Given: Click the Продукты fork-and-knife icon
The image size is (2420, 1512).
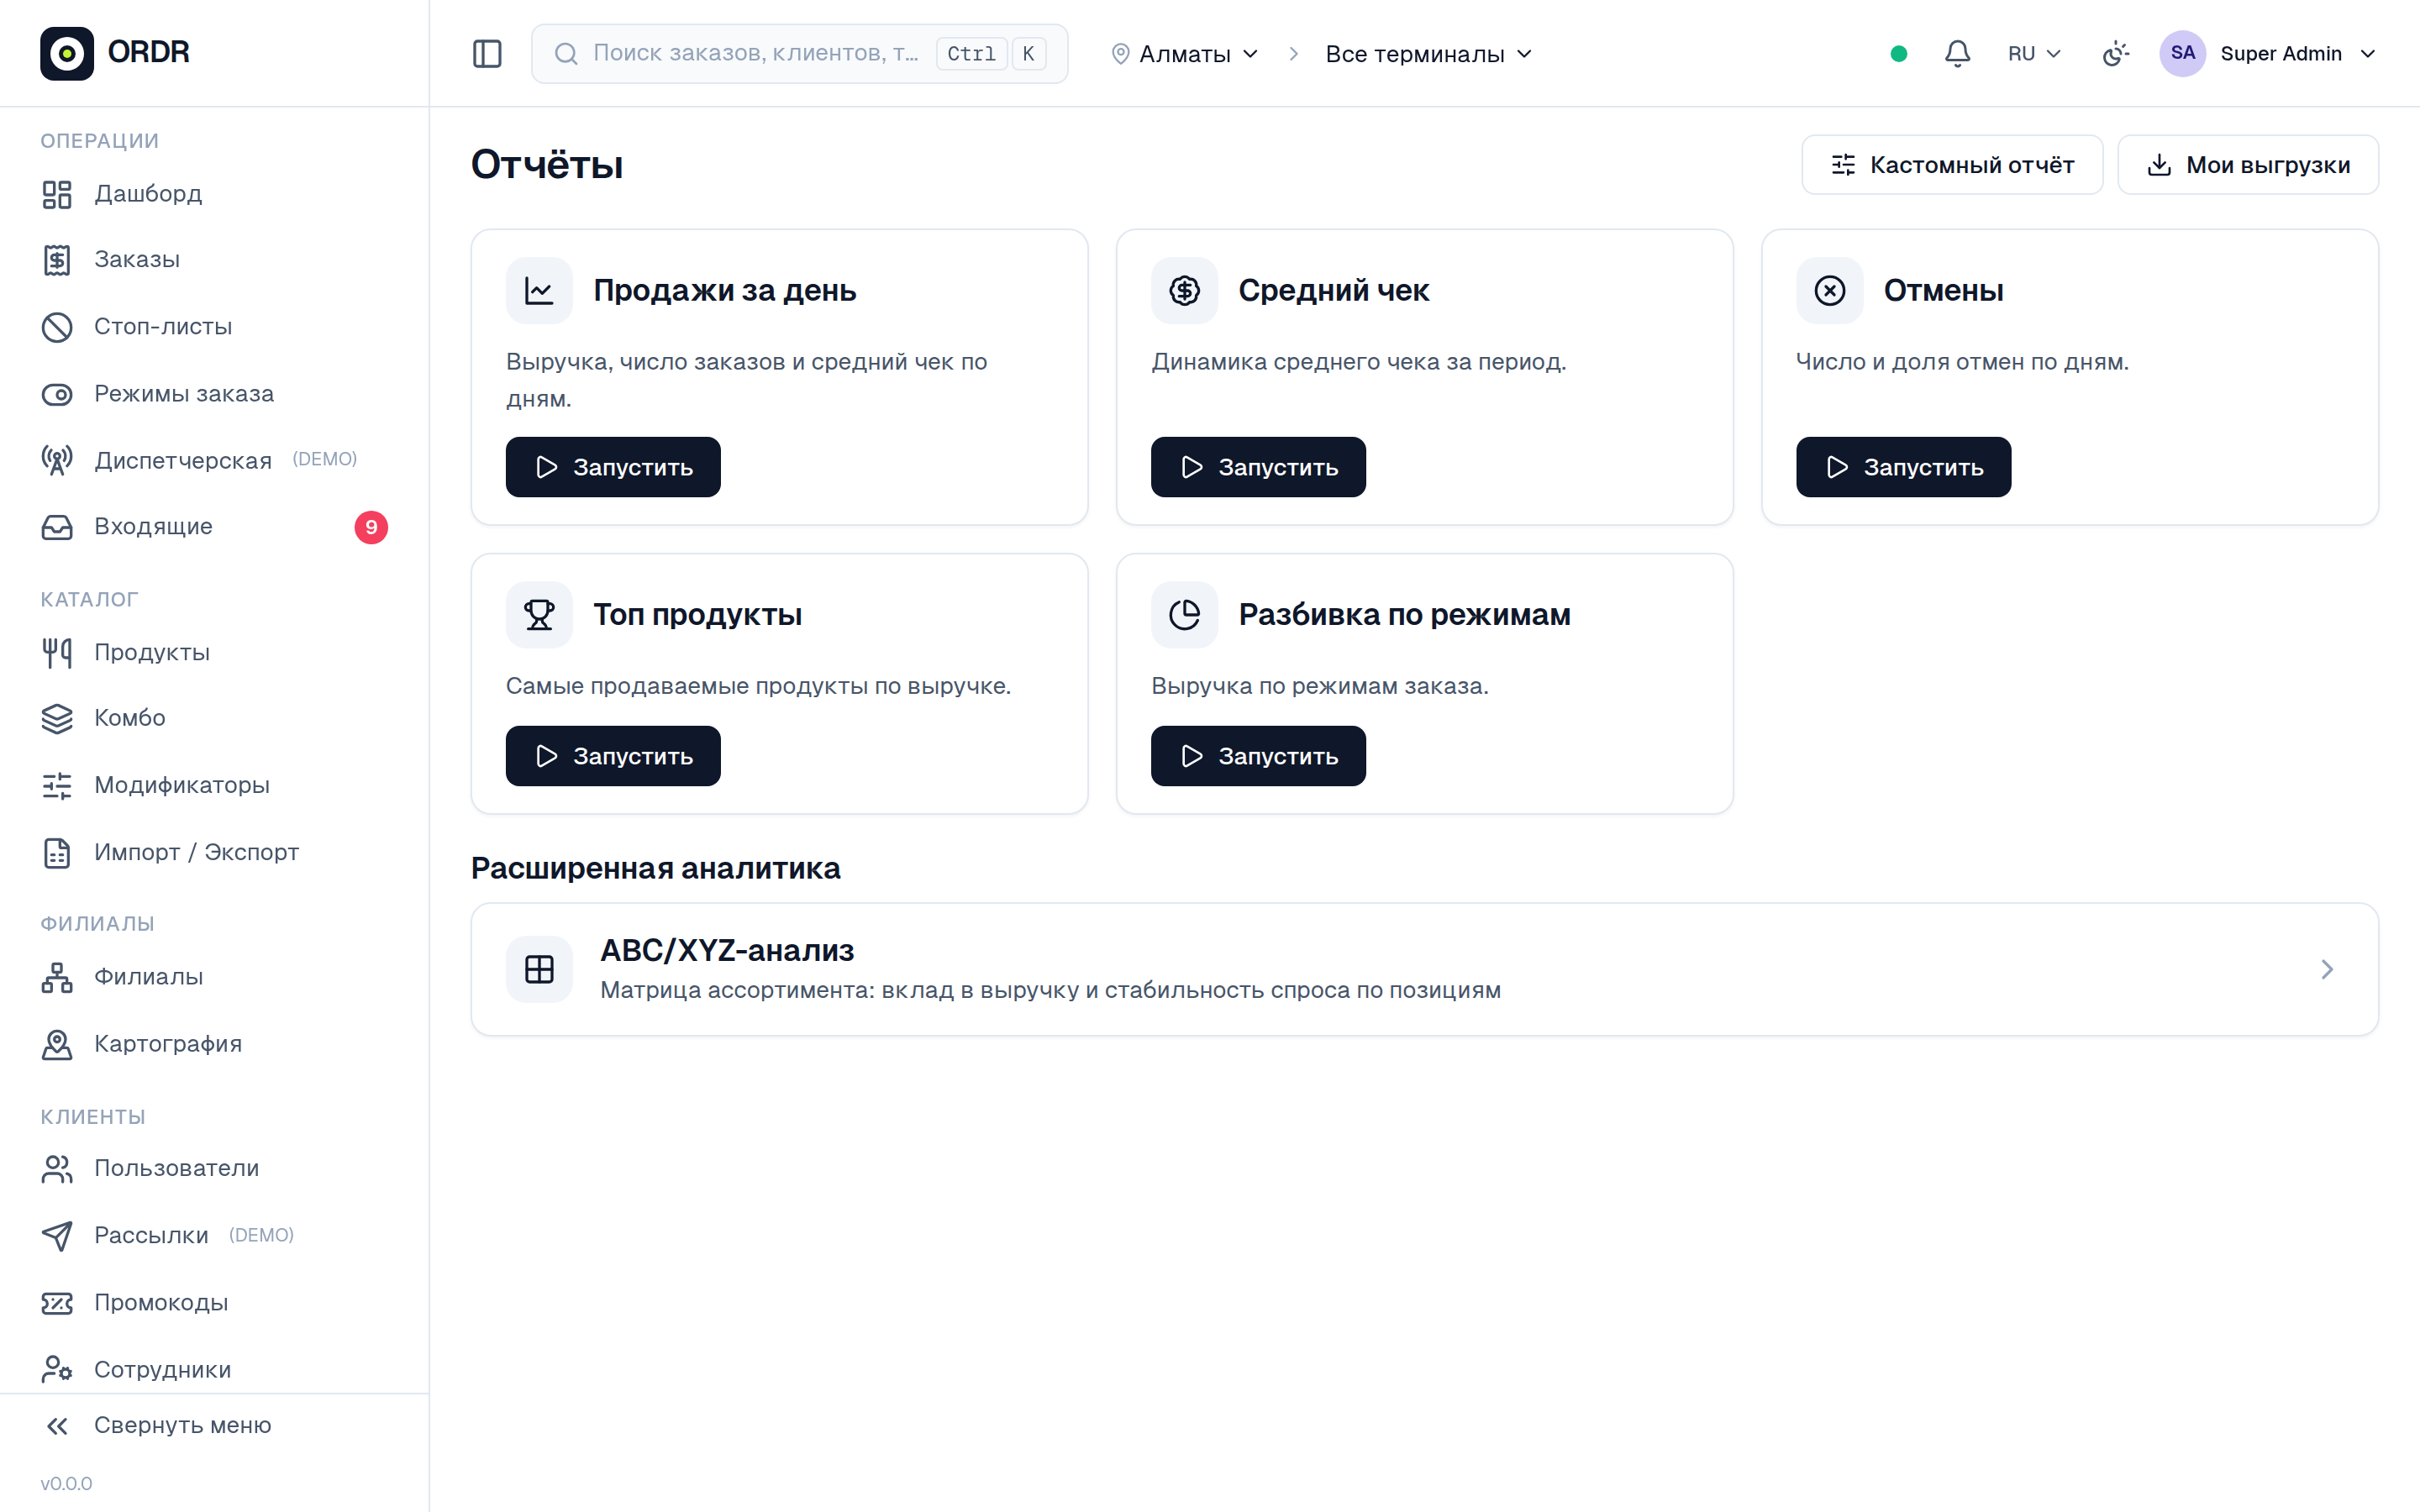Looking at the screenshot, I should 57,653.
